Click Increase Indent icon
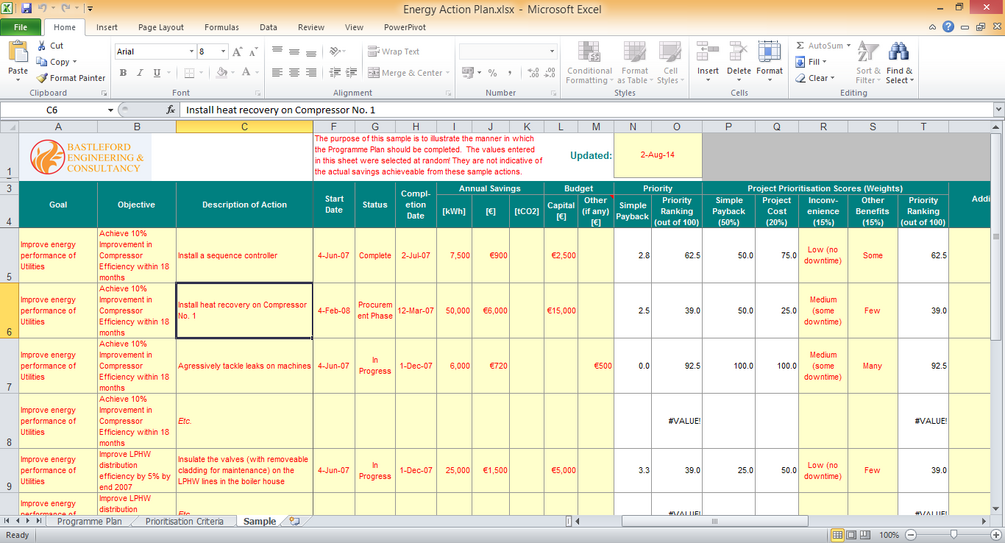The height and width of the screenshot is (543, 1005). [351, 72]
